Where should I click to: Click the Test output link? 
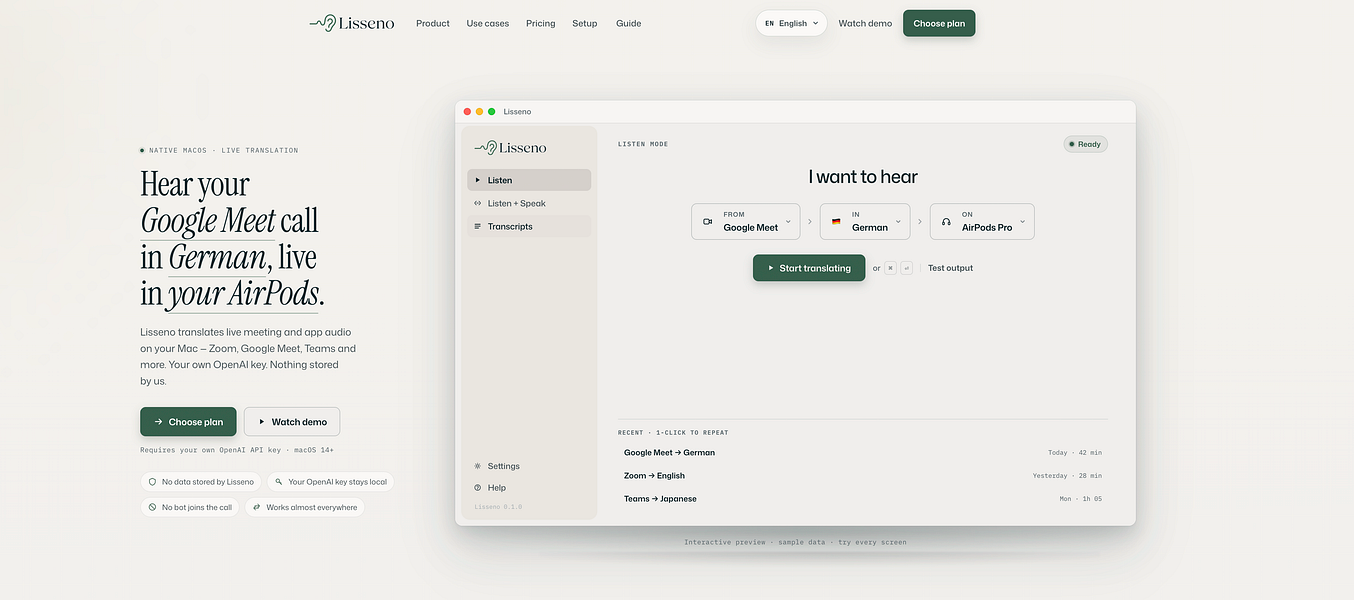(950, 268)
